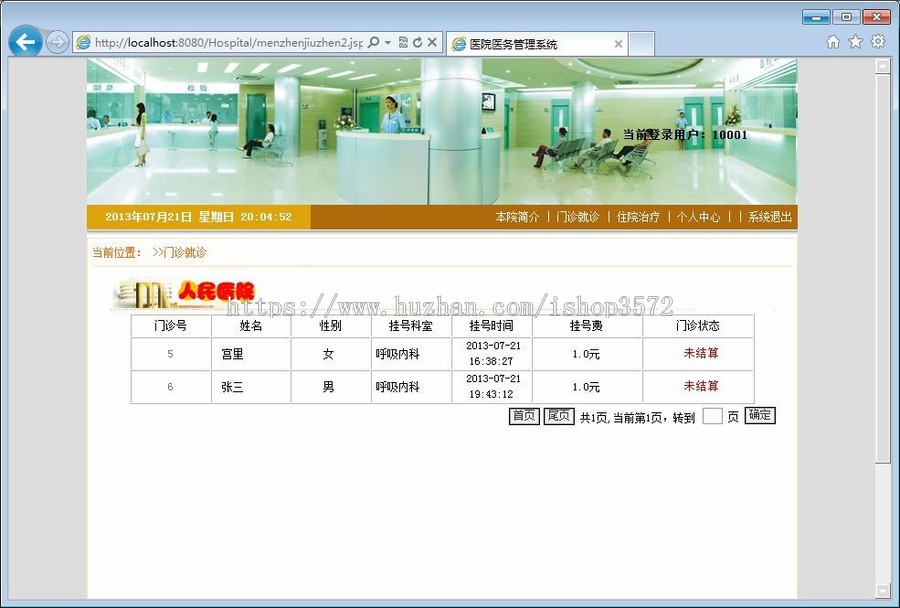Stop loading with the X icon in address bar
Screen dimensions: 900x608
(432, 42)
